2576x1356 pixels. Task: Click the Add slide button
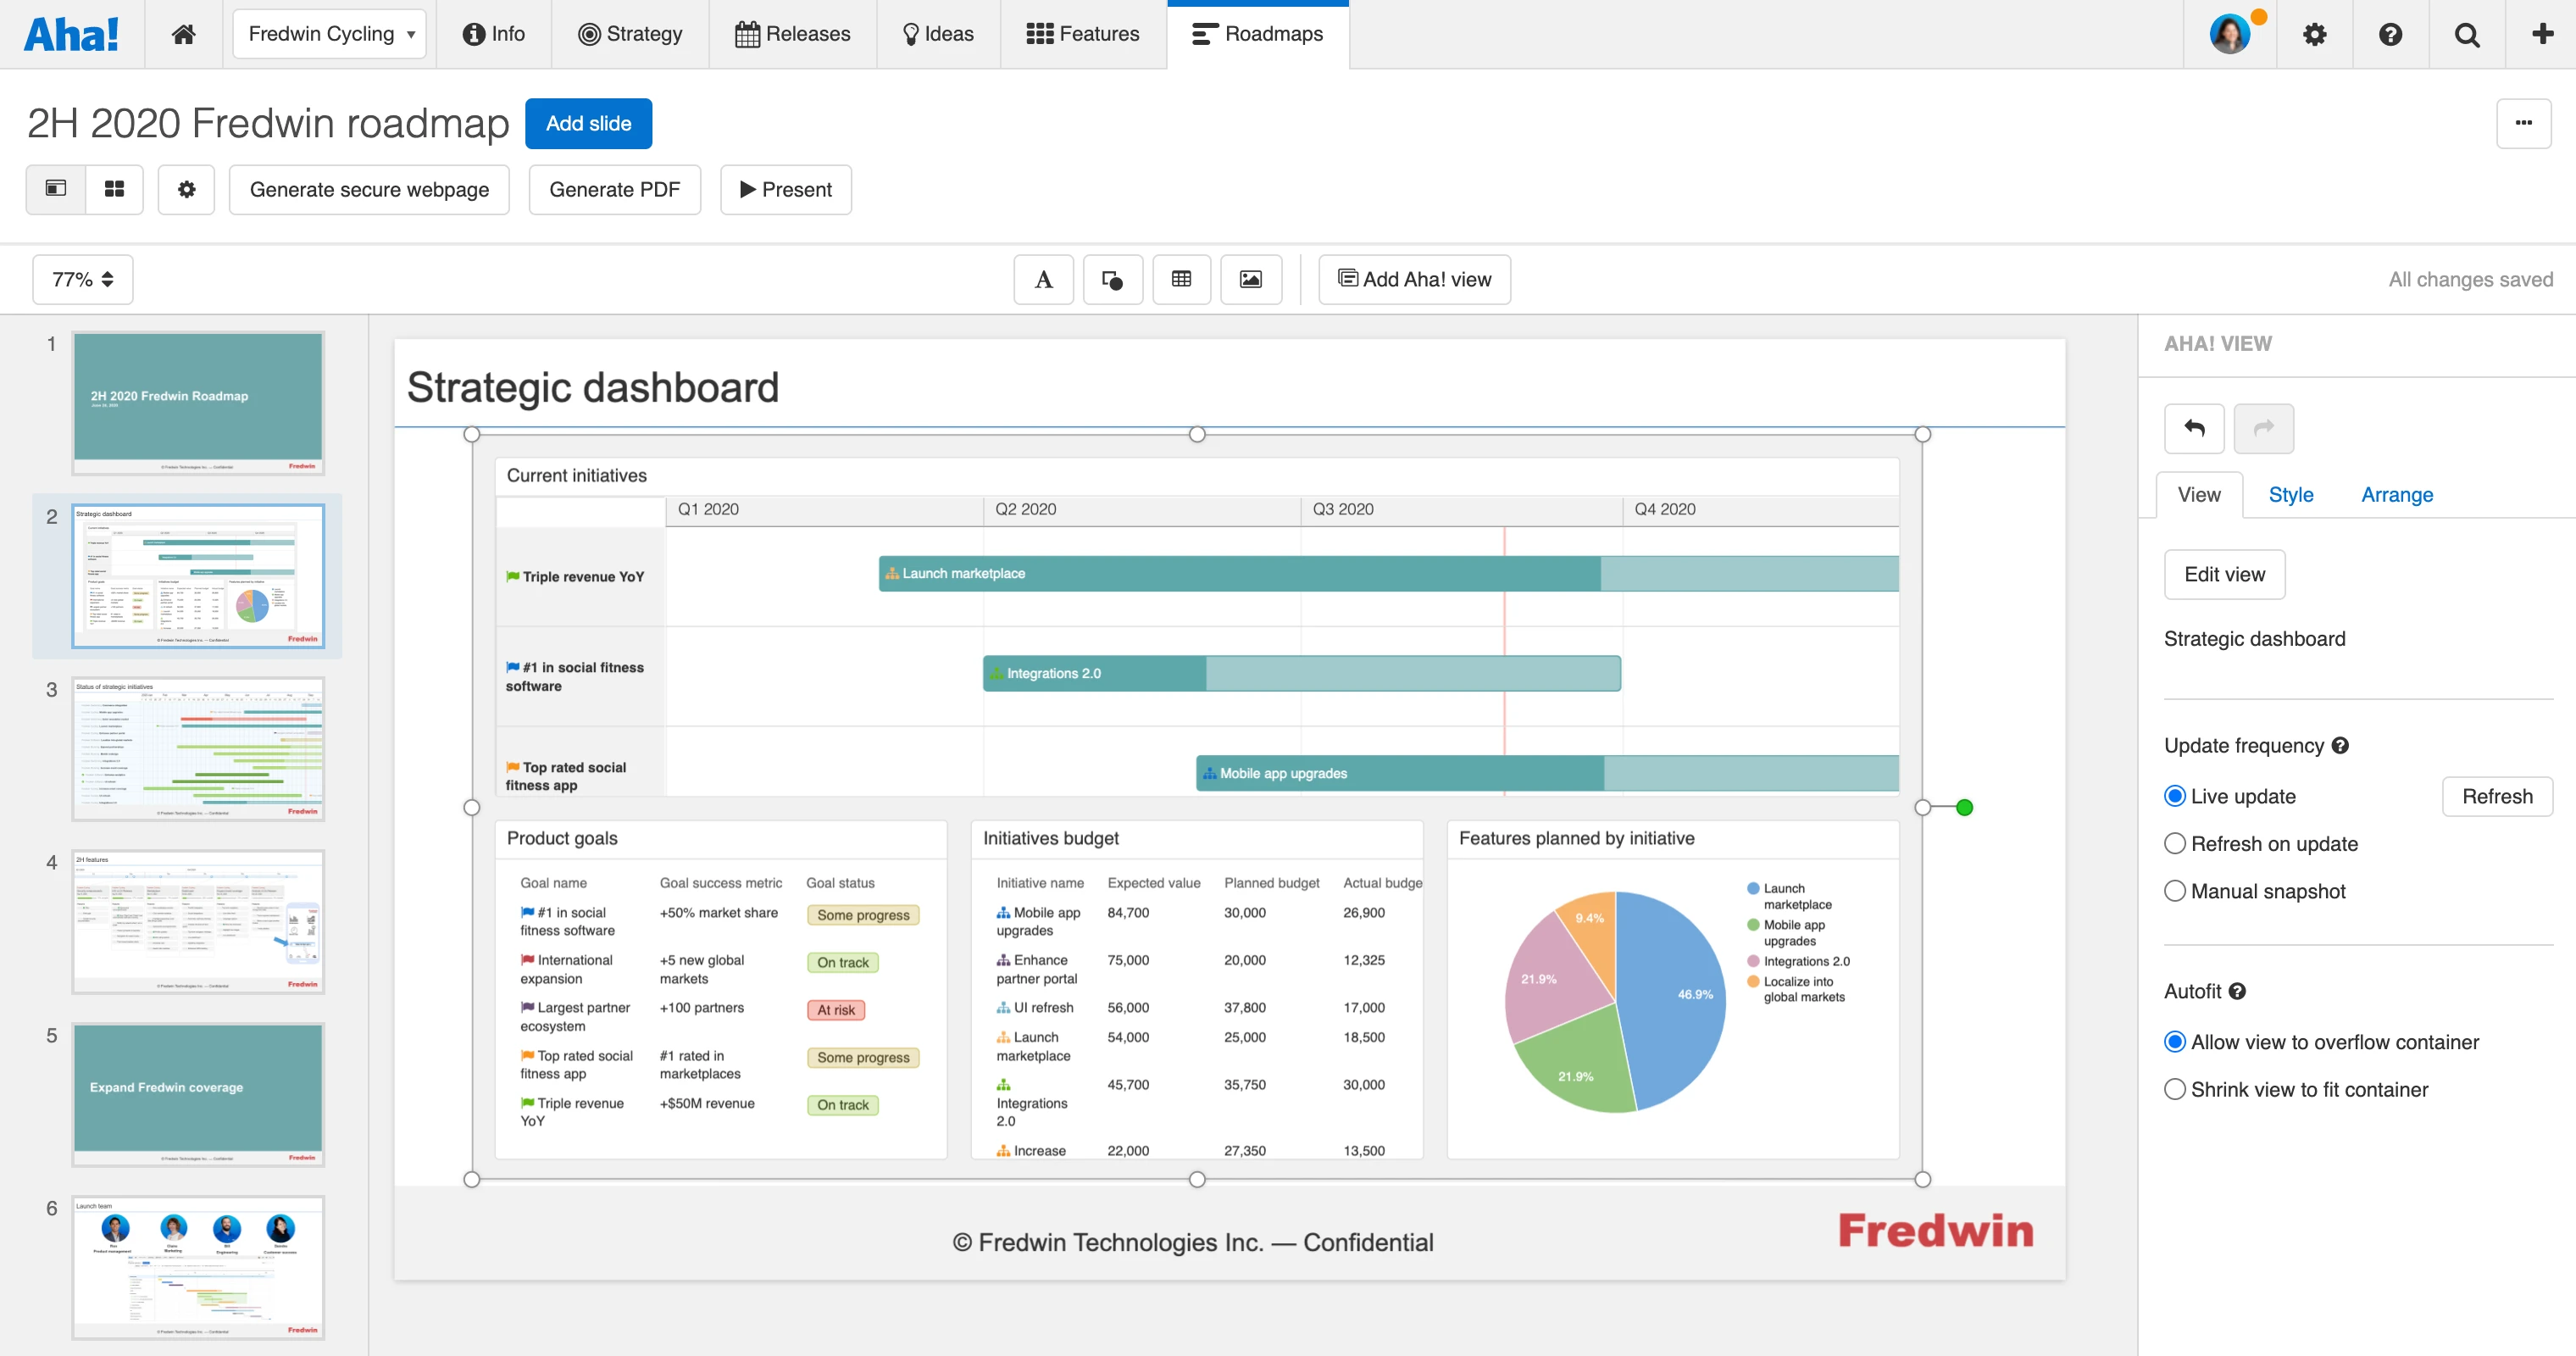tap(588, 123)
